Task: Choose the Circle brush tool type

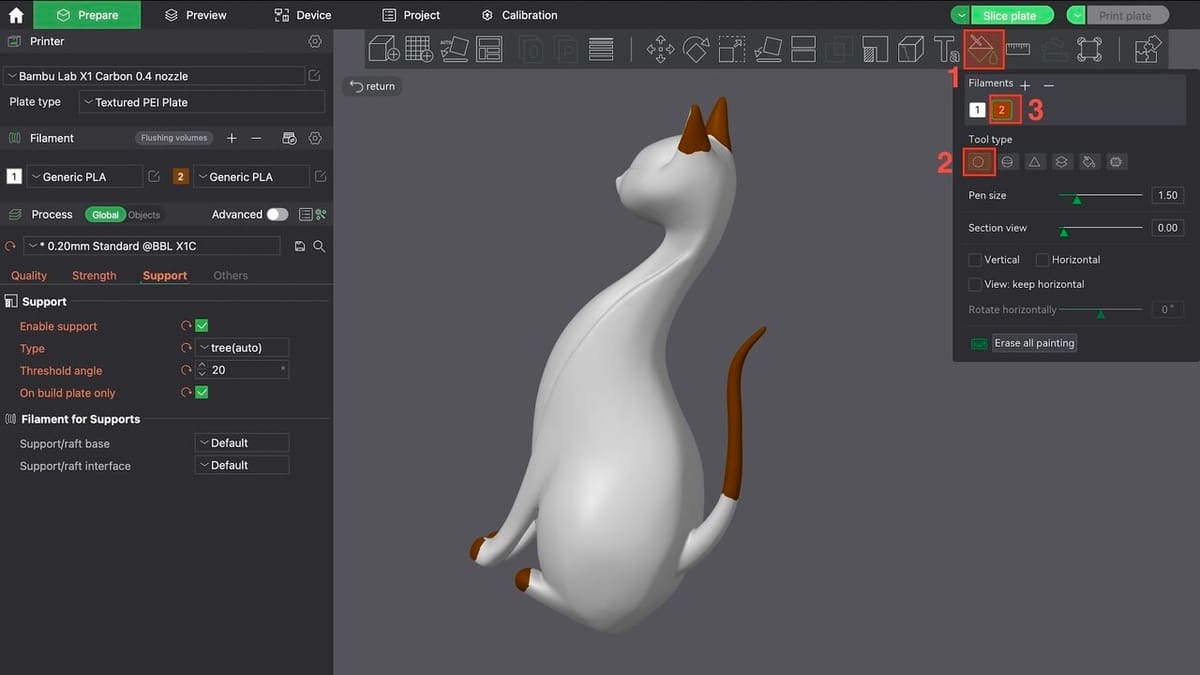Action: point(979,161)
